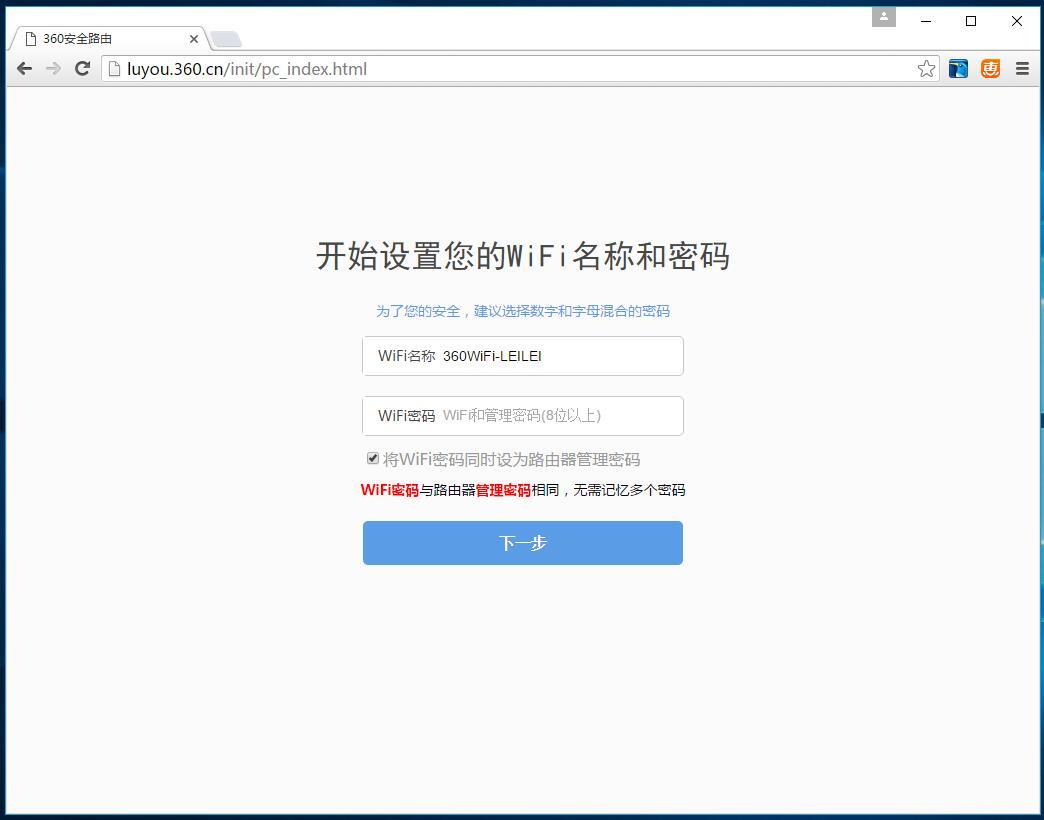Click the page info icon in address bar

[115, 69]
